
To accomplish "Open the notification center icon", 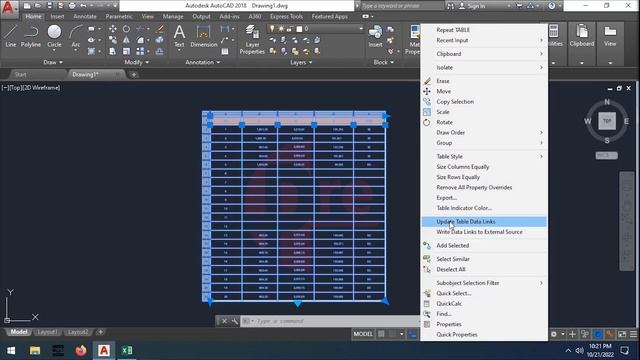I will 624,350.
